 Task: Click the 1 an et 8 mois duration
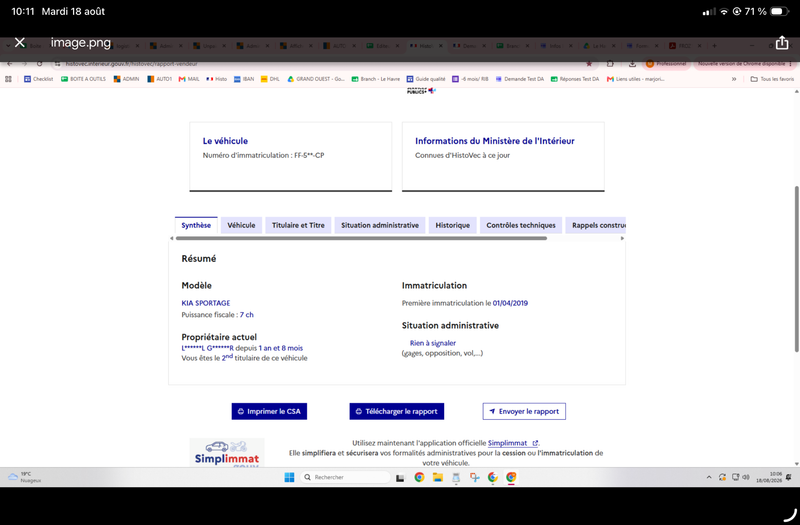point(281,348)
